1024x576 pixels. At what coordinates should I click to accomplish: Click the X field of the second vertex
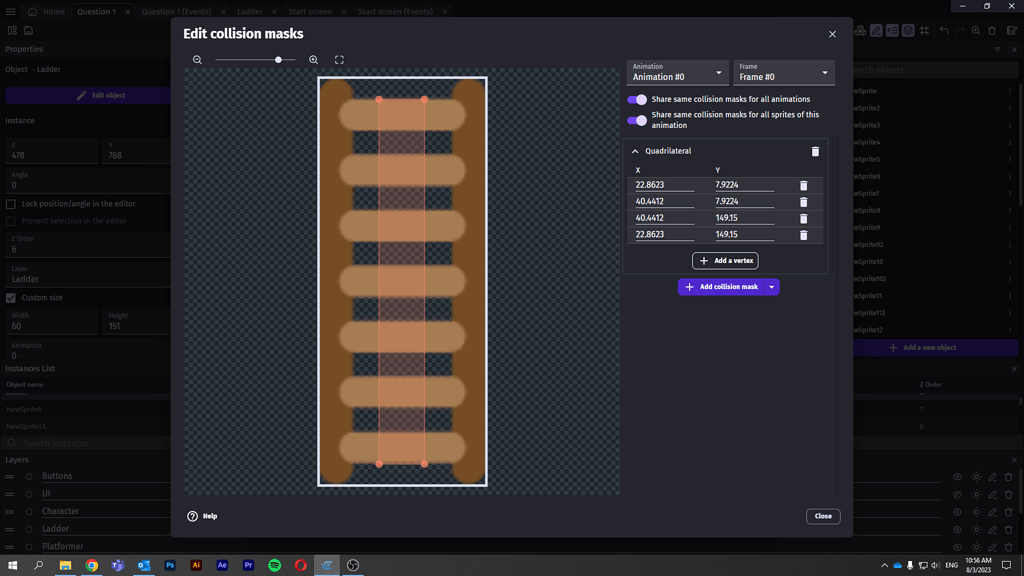point(664,202)
